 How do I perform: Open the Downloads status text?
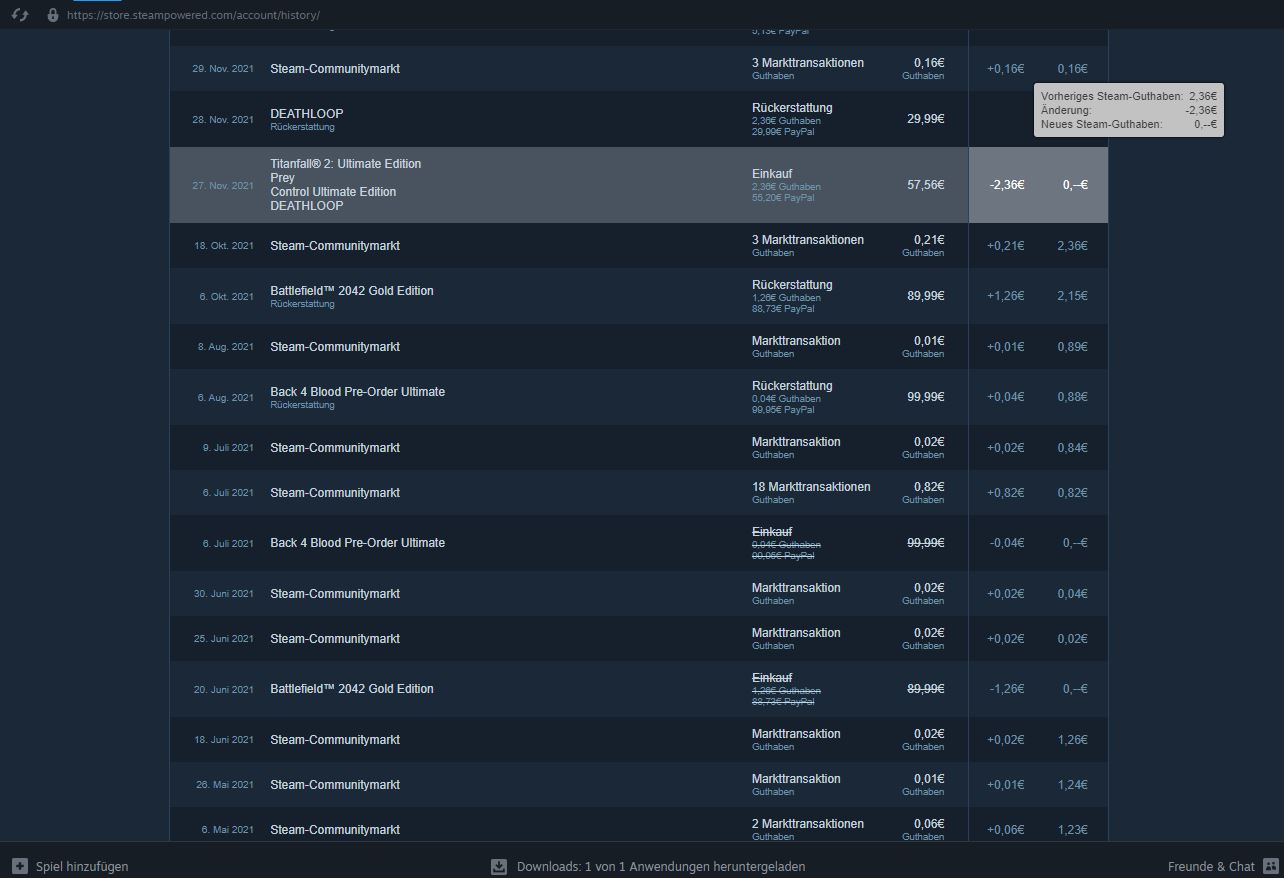coord(661,867)
